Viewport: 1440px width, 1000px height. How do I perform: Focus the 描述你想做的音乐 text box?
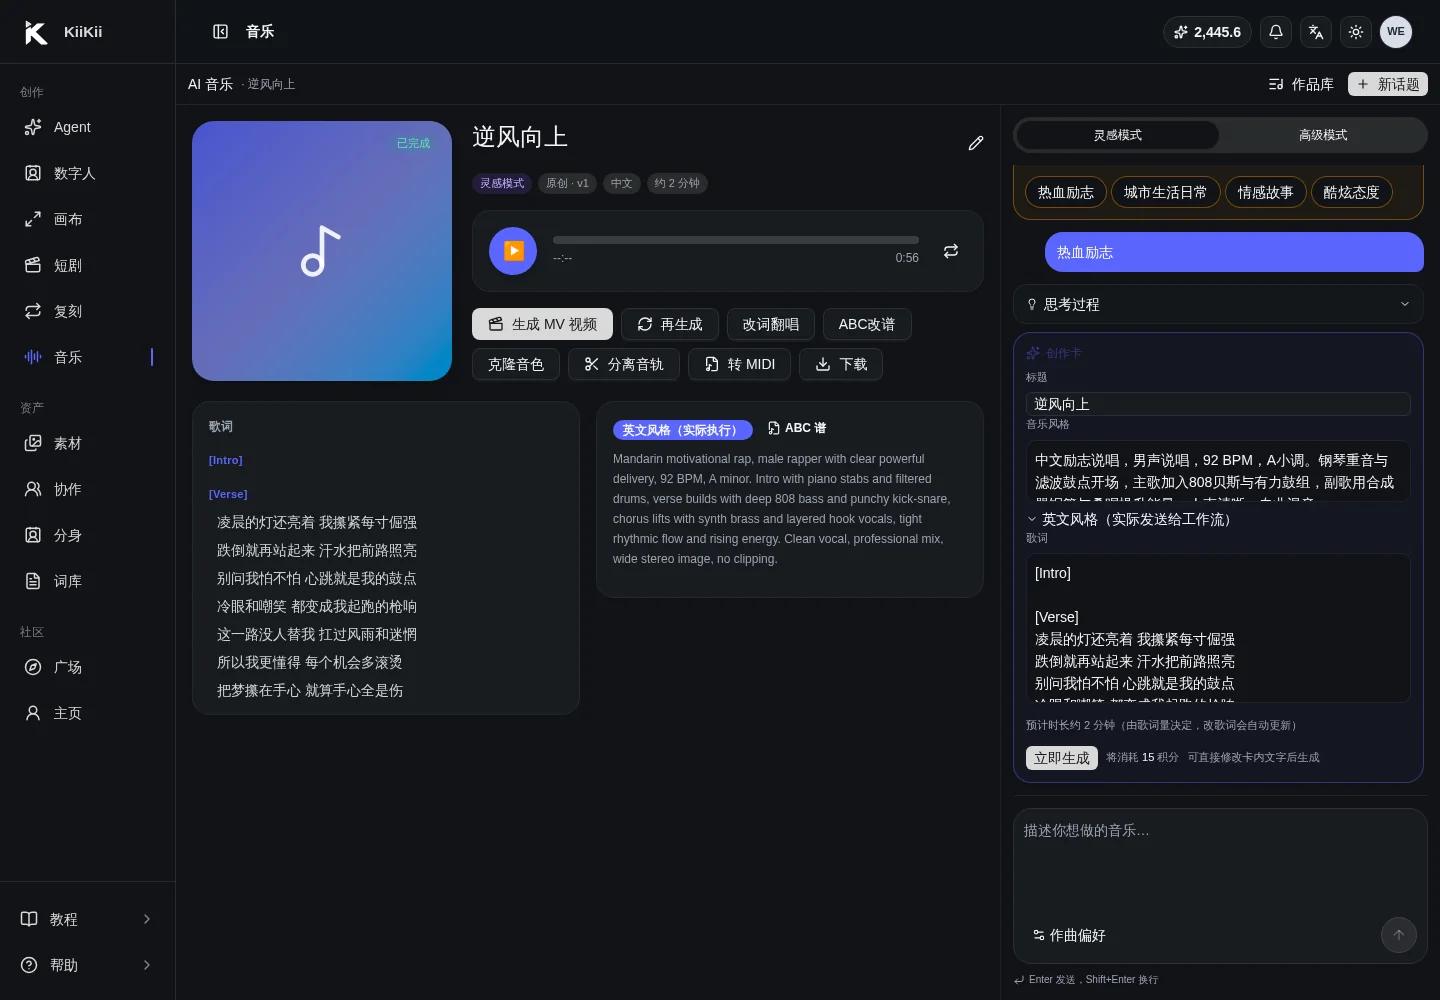[1219, 860]
